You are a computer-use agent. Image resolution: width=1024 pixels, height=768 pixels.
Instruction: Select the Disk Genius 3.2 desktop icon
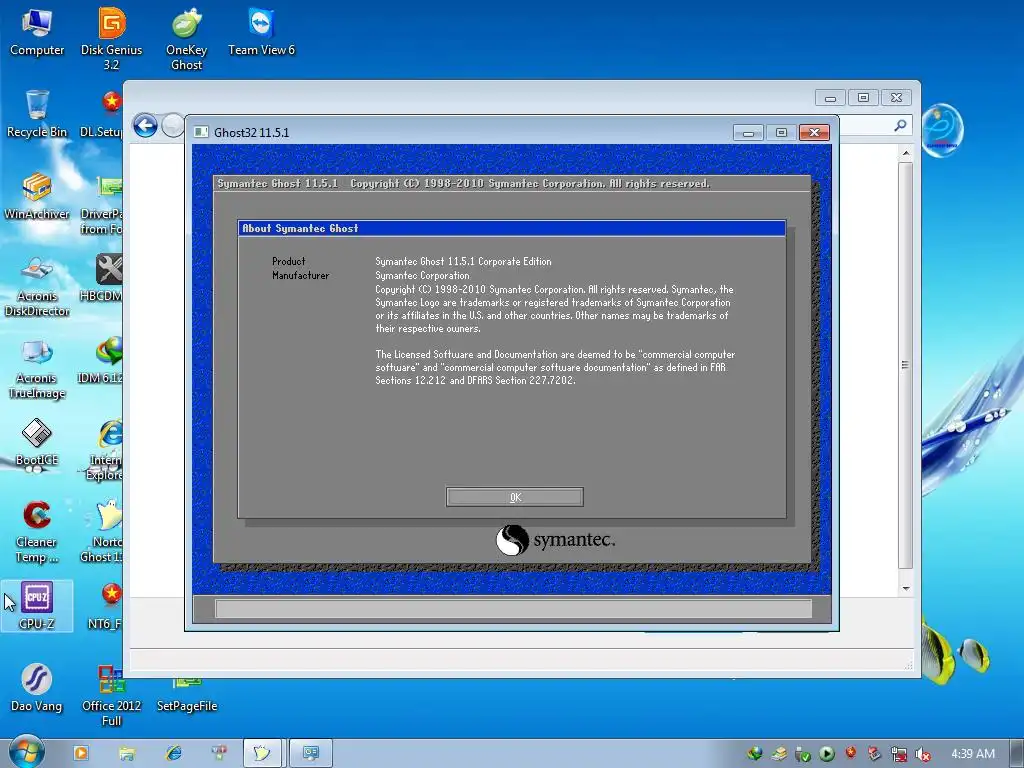click(x=112, y=39)
